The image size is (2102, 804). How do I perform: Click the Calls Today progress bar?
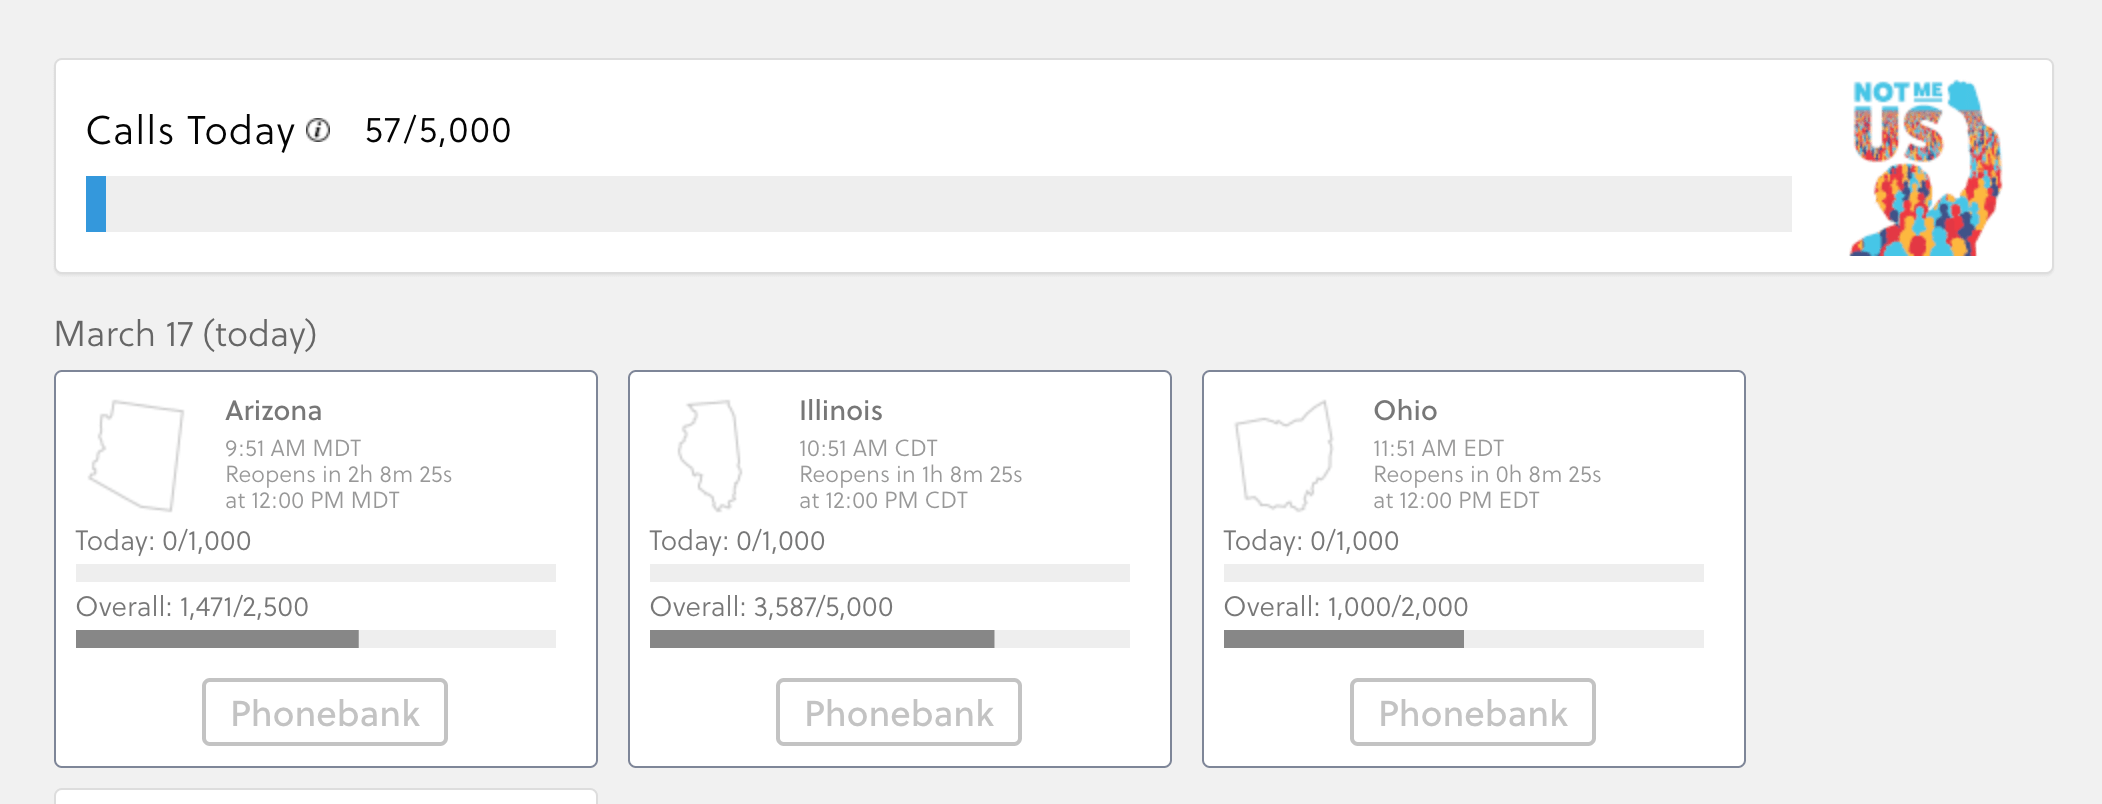(x=939, y=204)
